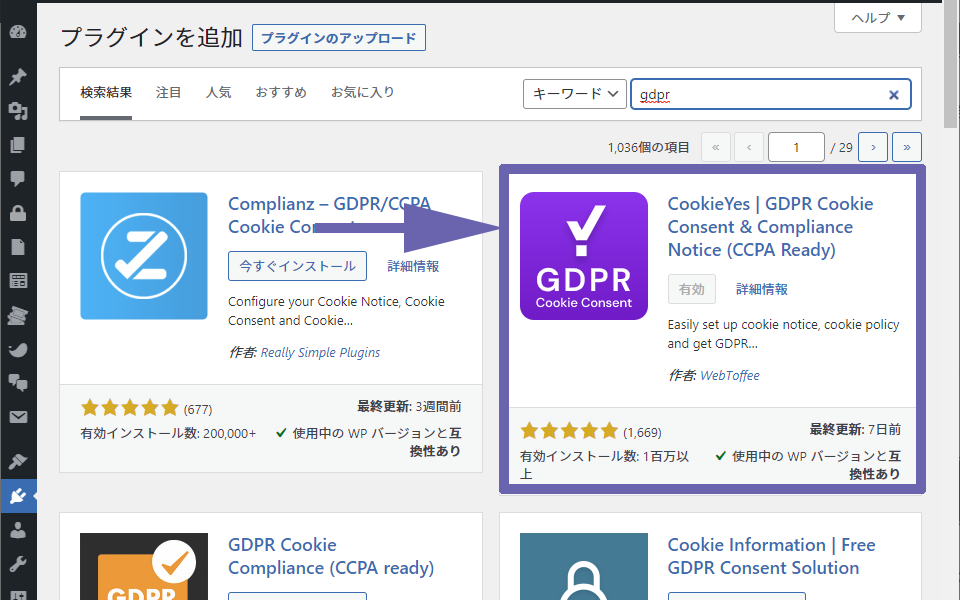Open Plugins via the plug icon
The height and width of the screenshot is (600, 960).
pyautogui.click(x=18, y=496)
